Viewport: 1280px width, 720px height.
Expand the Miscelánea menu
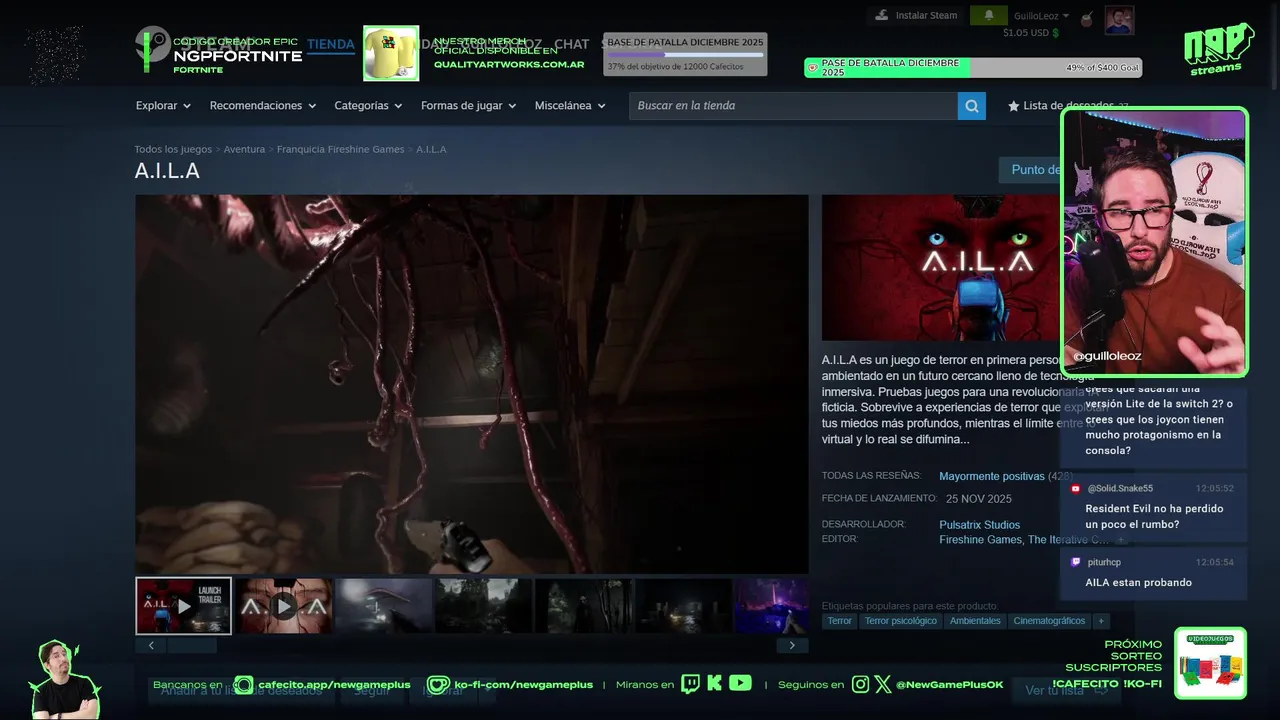(570, 106)
